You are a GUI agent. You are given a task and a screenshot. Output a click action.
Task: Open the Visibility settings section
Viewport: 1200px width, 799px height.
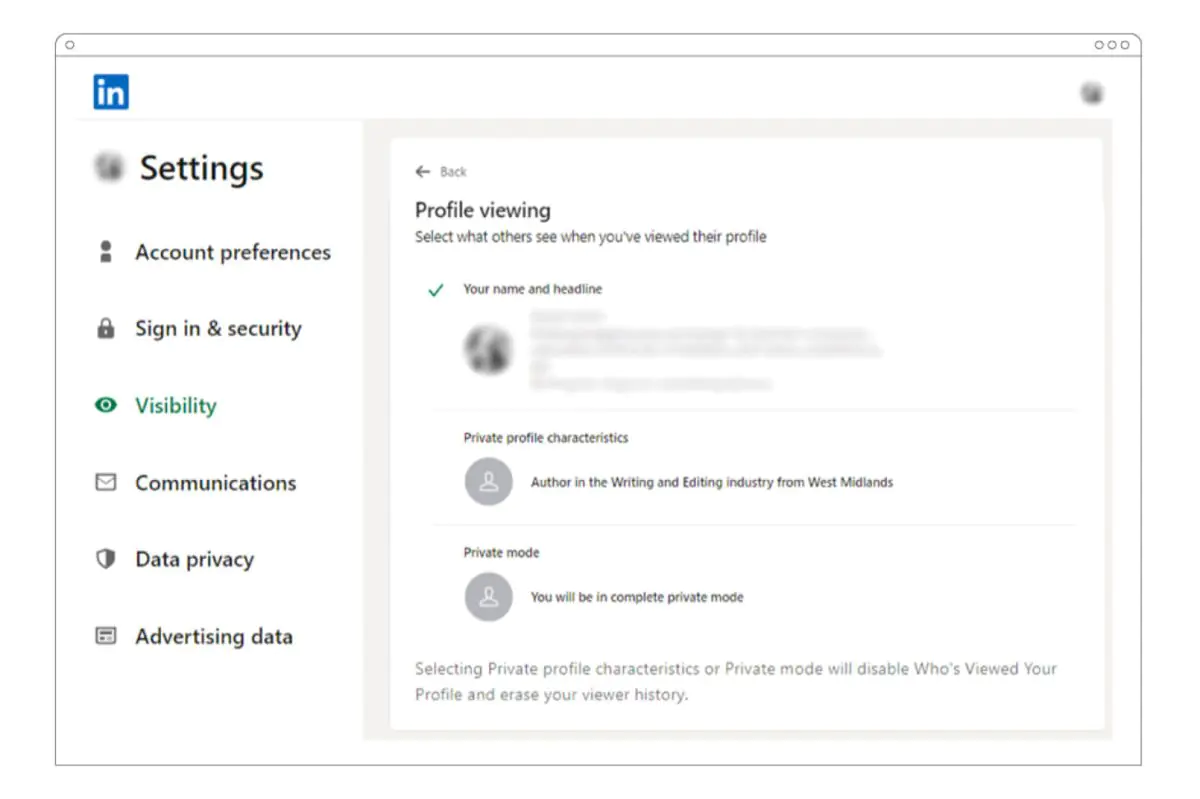[176, 405]
